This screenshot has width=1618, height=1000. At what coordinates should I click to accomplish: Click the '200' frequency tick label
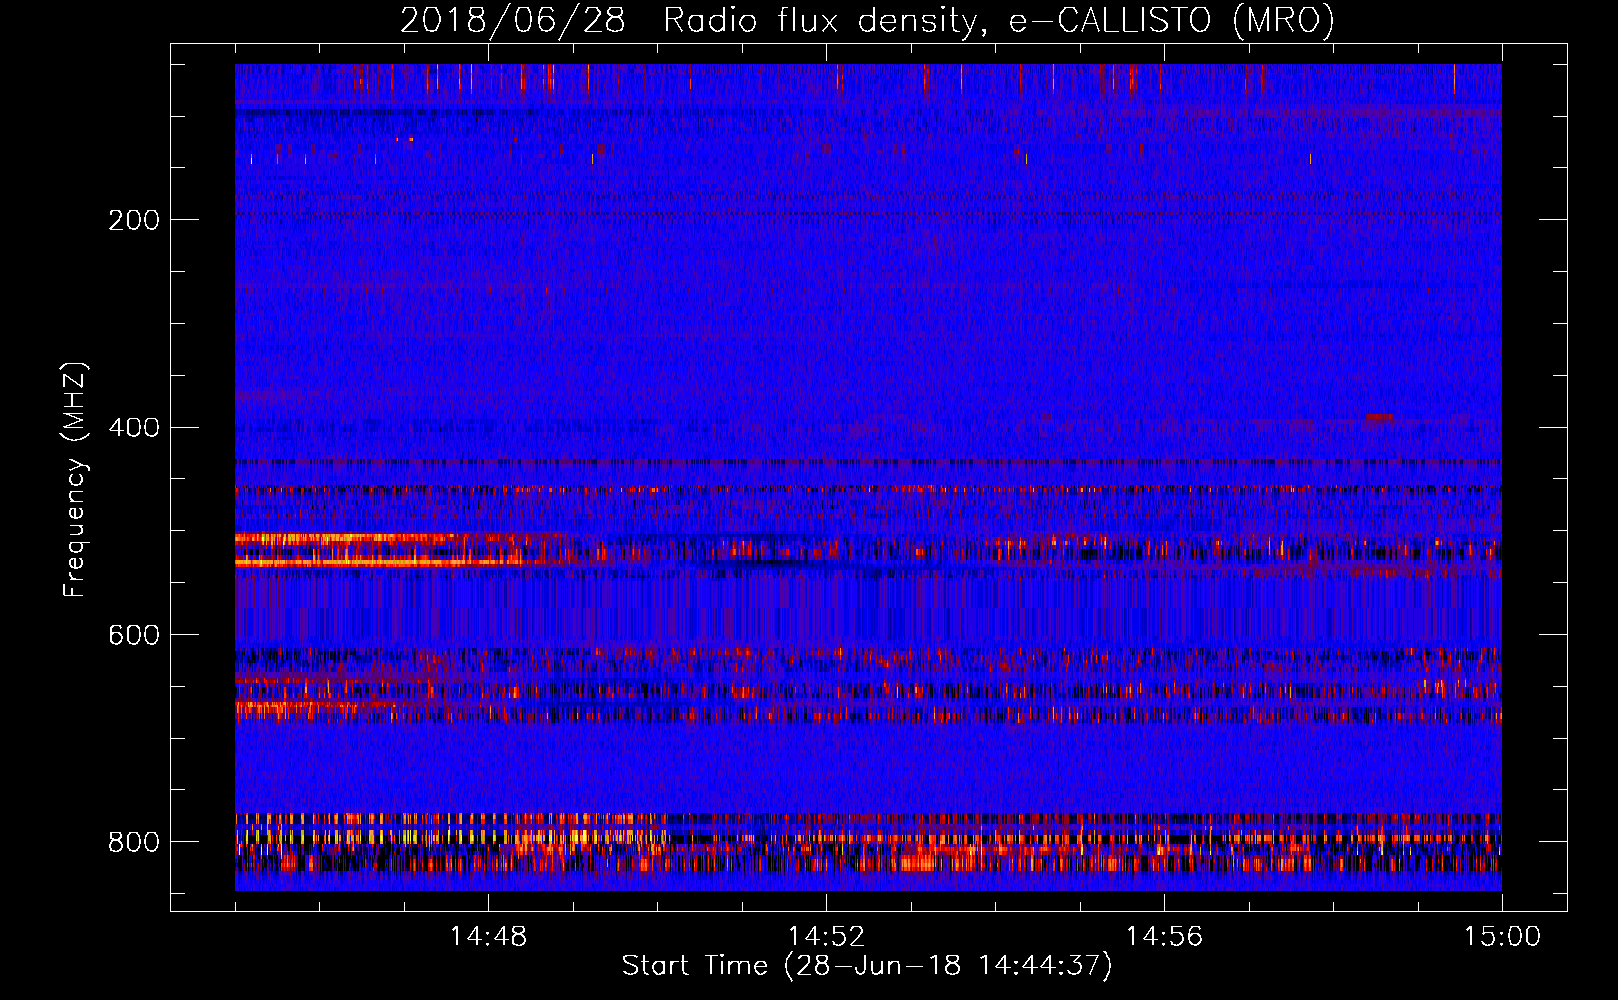point(134,220)
